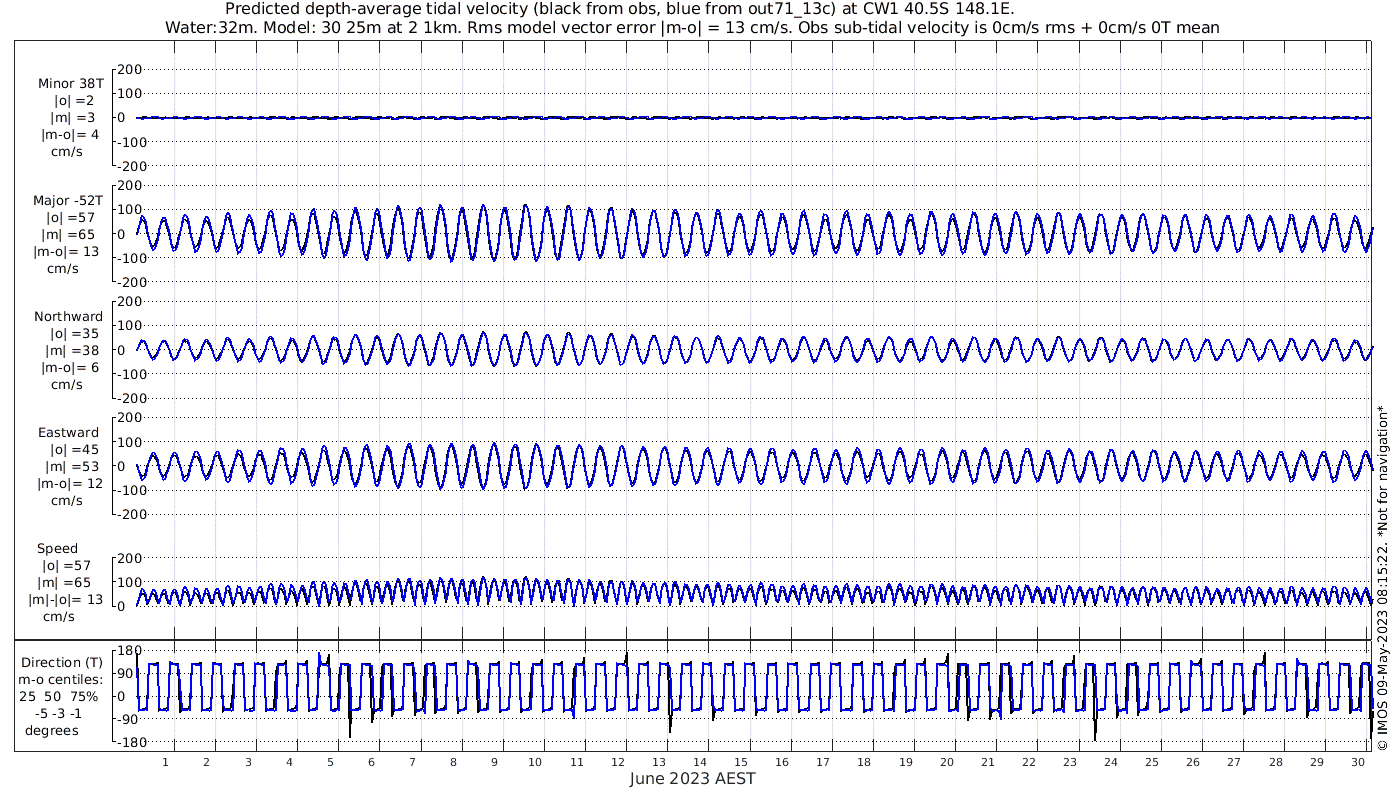This screenshot has height=800, width=1400.
Task: Click the date tick '27' on the x-axis
Action: (x=1233, y=762)
